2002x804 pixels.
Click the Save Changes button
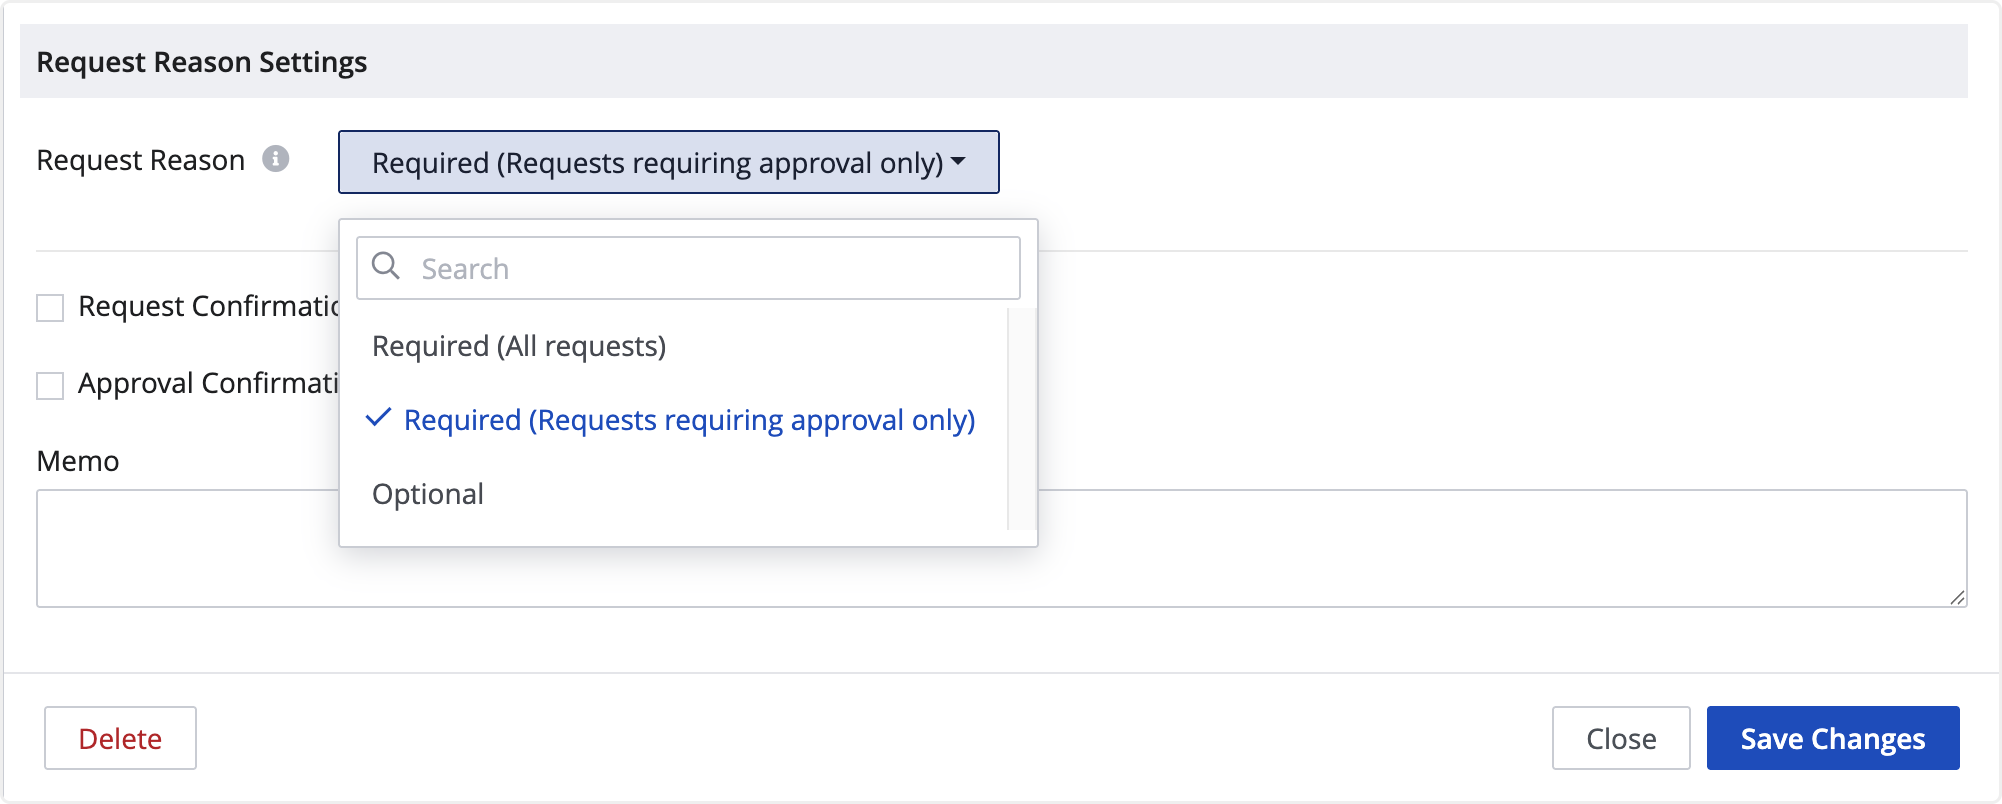click(1832, 738)
